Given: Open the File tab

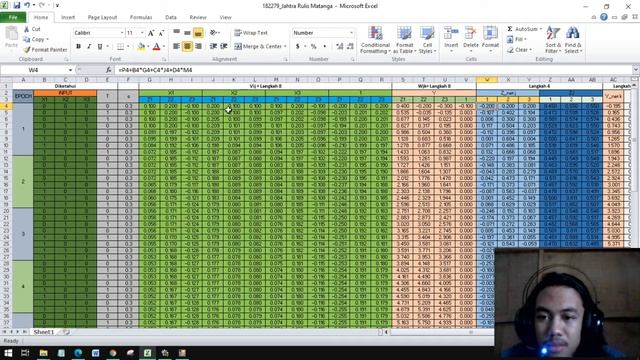Looking at the screenshot, I should click(x=13, y=17).
